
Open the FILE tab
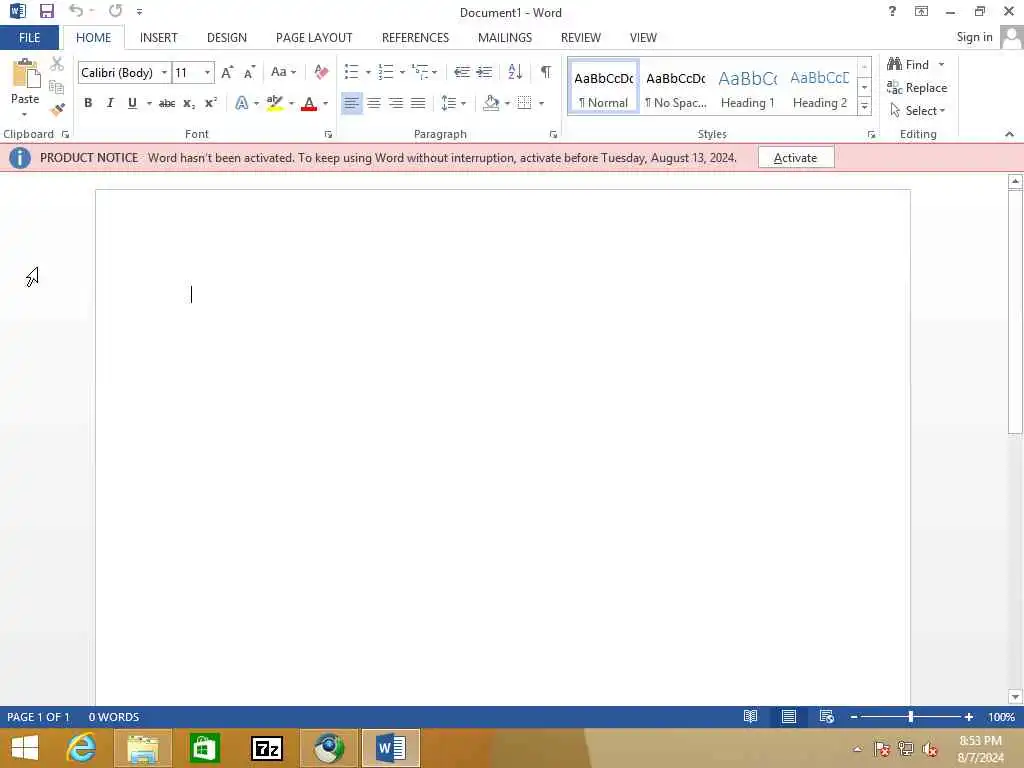tap(29, 38)
